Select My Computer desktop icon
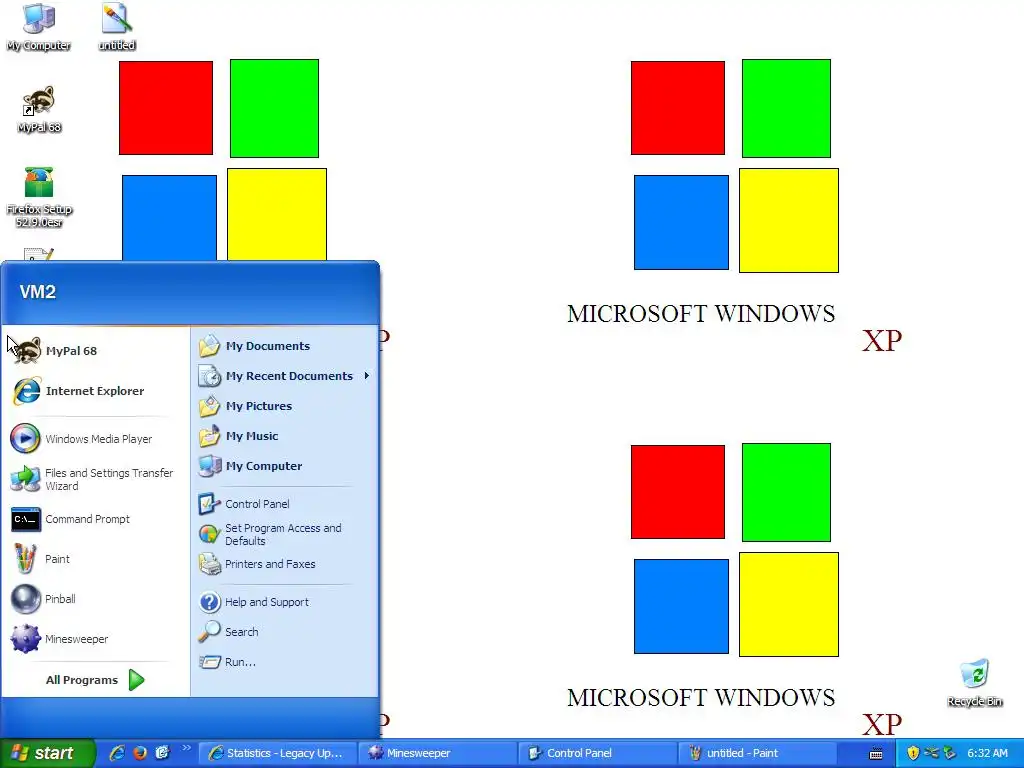Image resolution: width=1024 pixels, height=768 pixels. (x=39, y=27)
